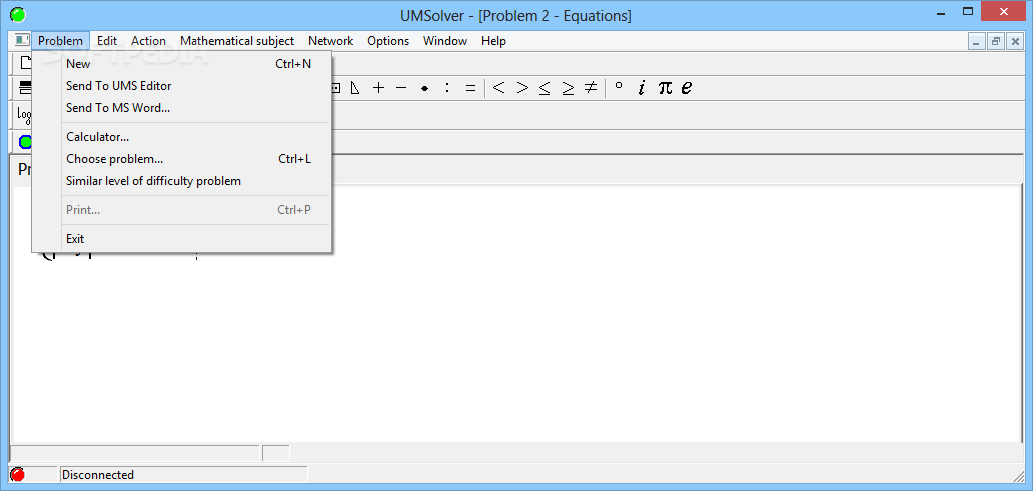Pick Similar level of difficulty problem
The width and height of the screenshot is (1033, 491).
point(181,181)
